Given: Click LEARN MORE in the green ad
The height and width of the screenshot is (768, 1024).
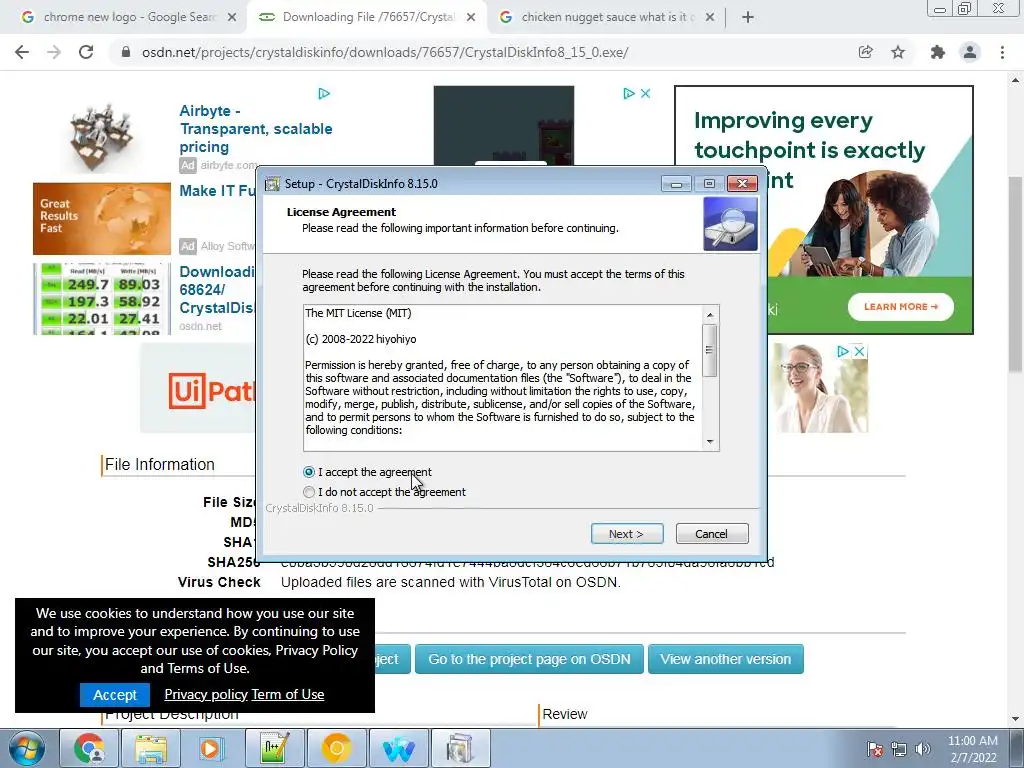Looking at the screenshot, I should click(x=901, y=306).
